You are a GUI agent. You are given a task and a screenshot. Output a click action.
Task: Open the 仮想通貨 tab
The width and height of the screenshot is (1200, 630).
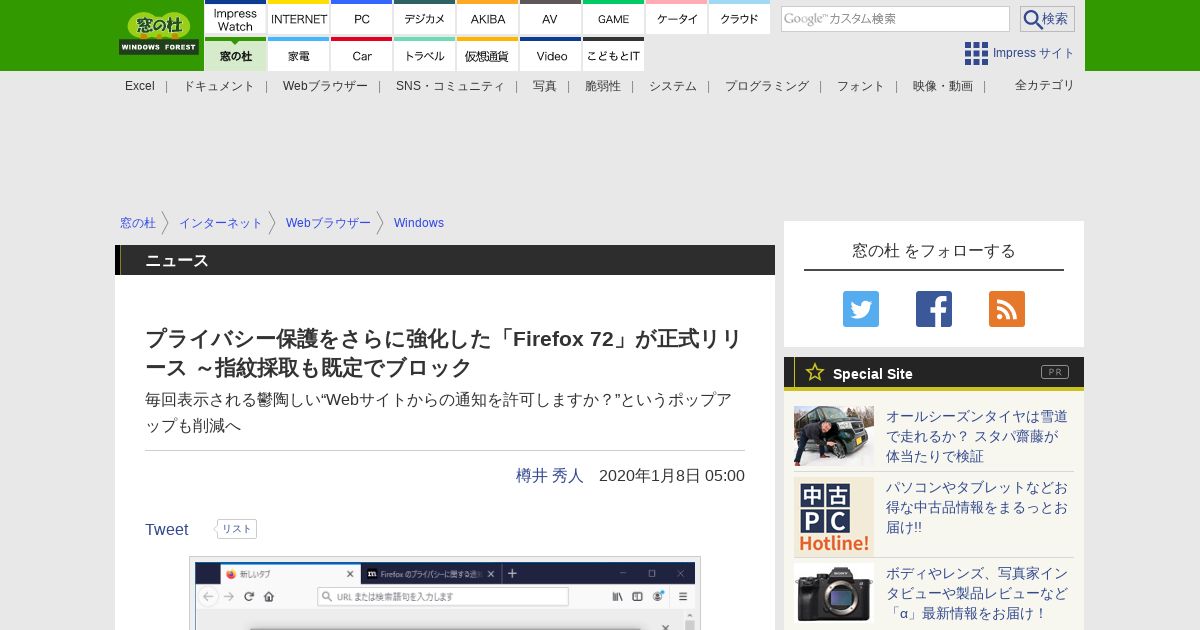(x=488, y=55)
